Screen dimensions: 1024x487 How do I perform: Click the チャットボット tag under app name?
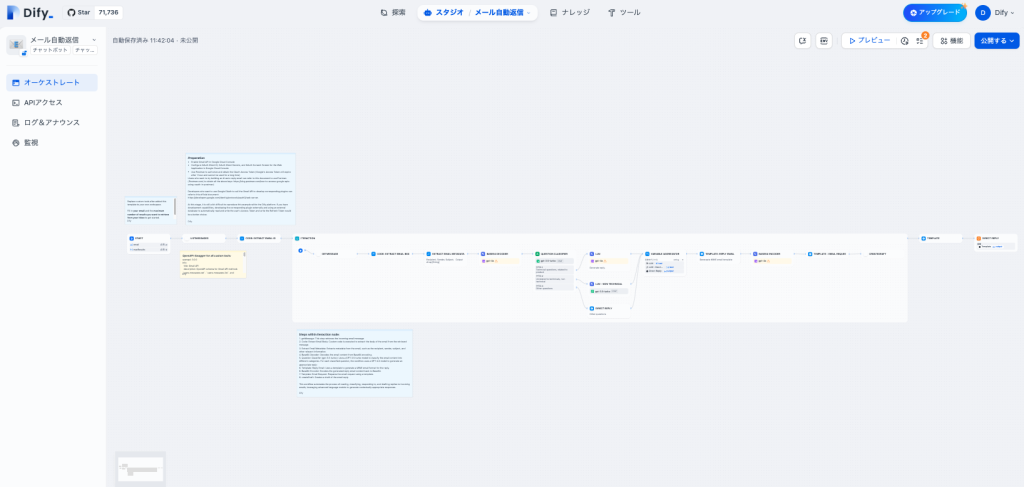tap(50, 50)
